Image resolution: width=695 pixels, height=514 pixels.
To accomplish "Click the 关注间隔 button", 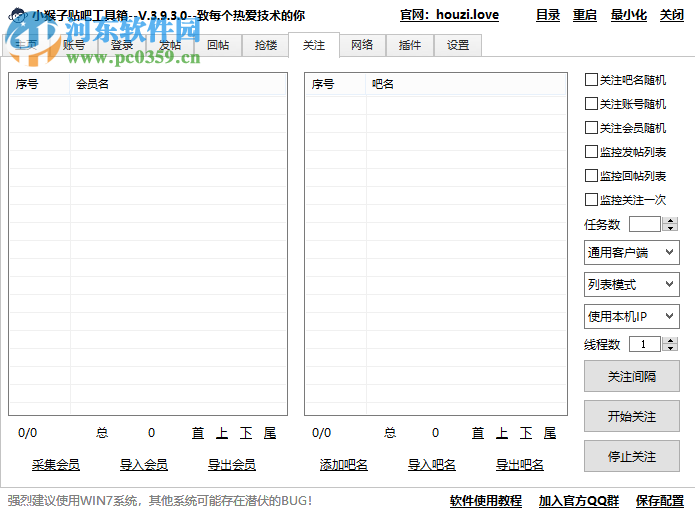I will (x=632, y=376).
